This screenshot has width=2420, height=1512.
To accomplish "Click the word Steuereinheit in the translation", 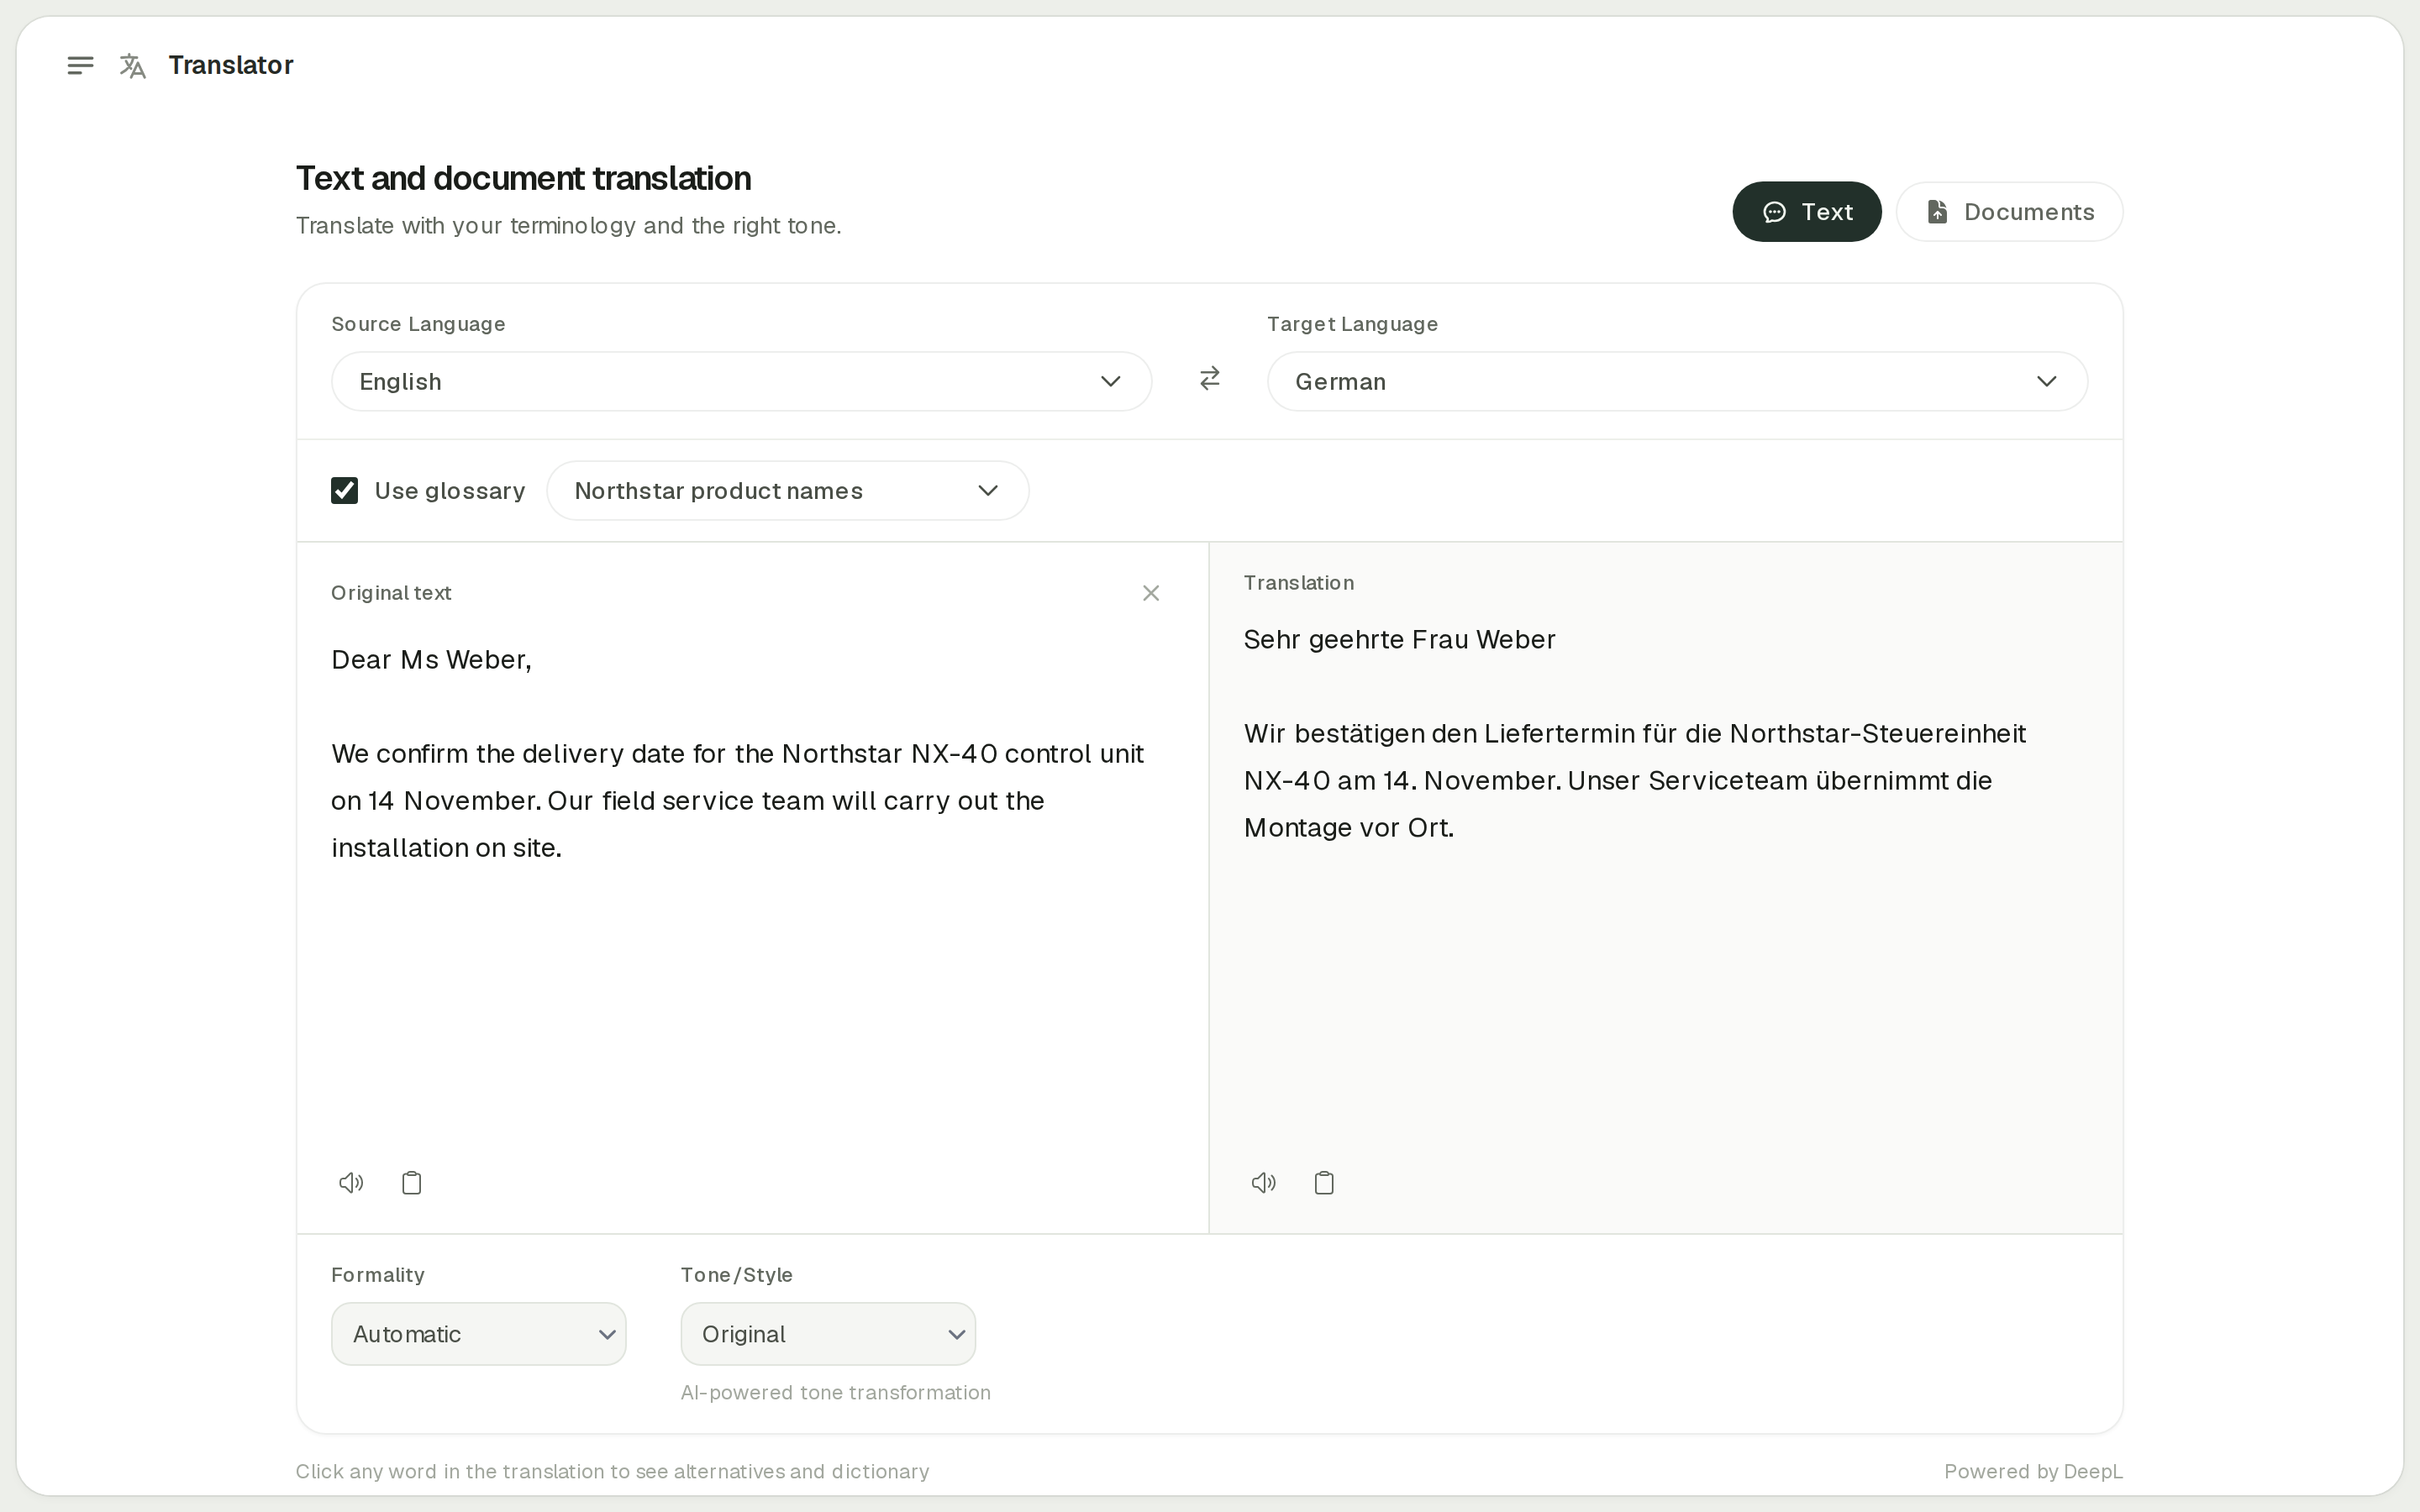I will tap(1944, 733).
